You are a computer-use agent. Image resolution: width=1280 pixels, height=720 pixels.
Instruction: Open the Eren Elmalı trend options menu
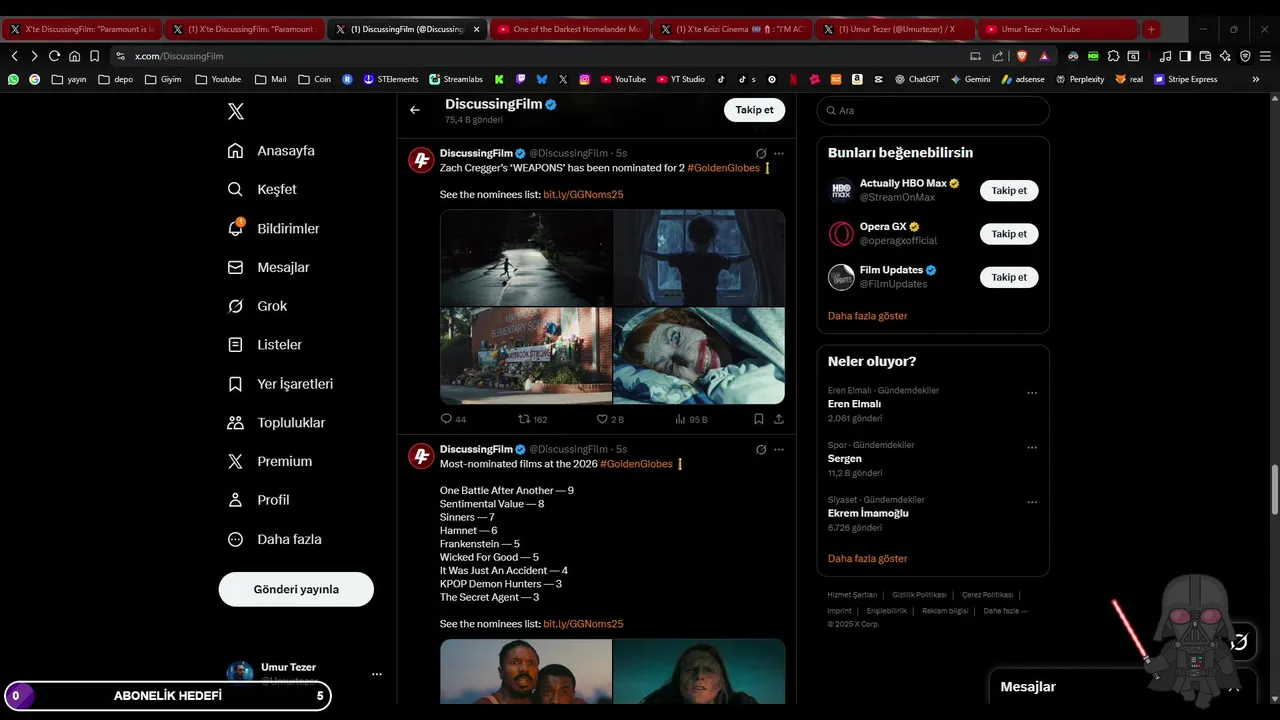click(x=1032, y=393)
